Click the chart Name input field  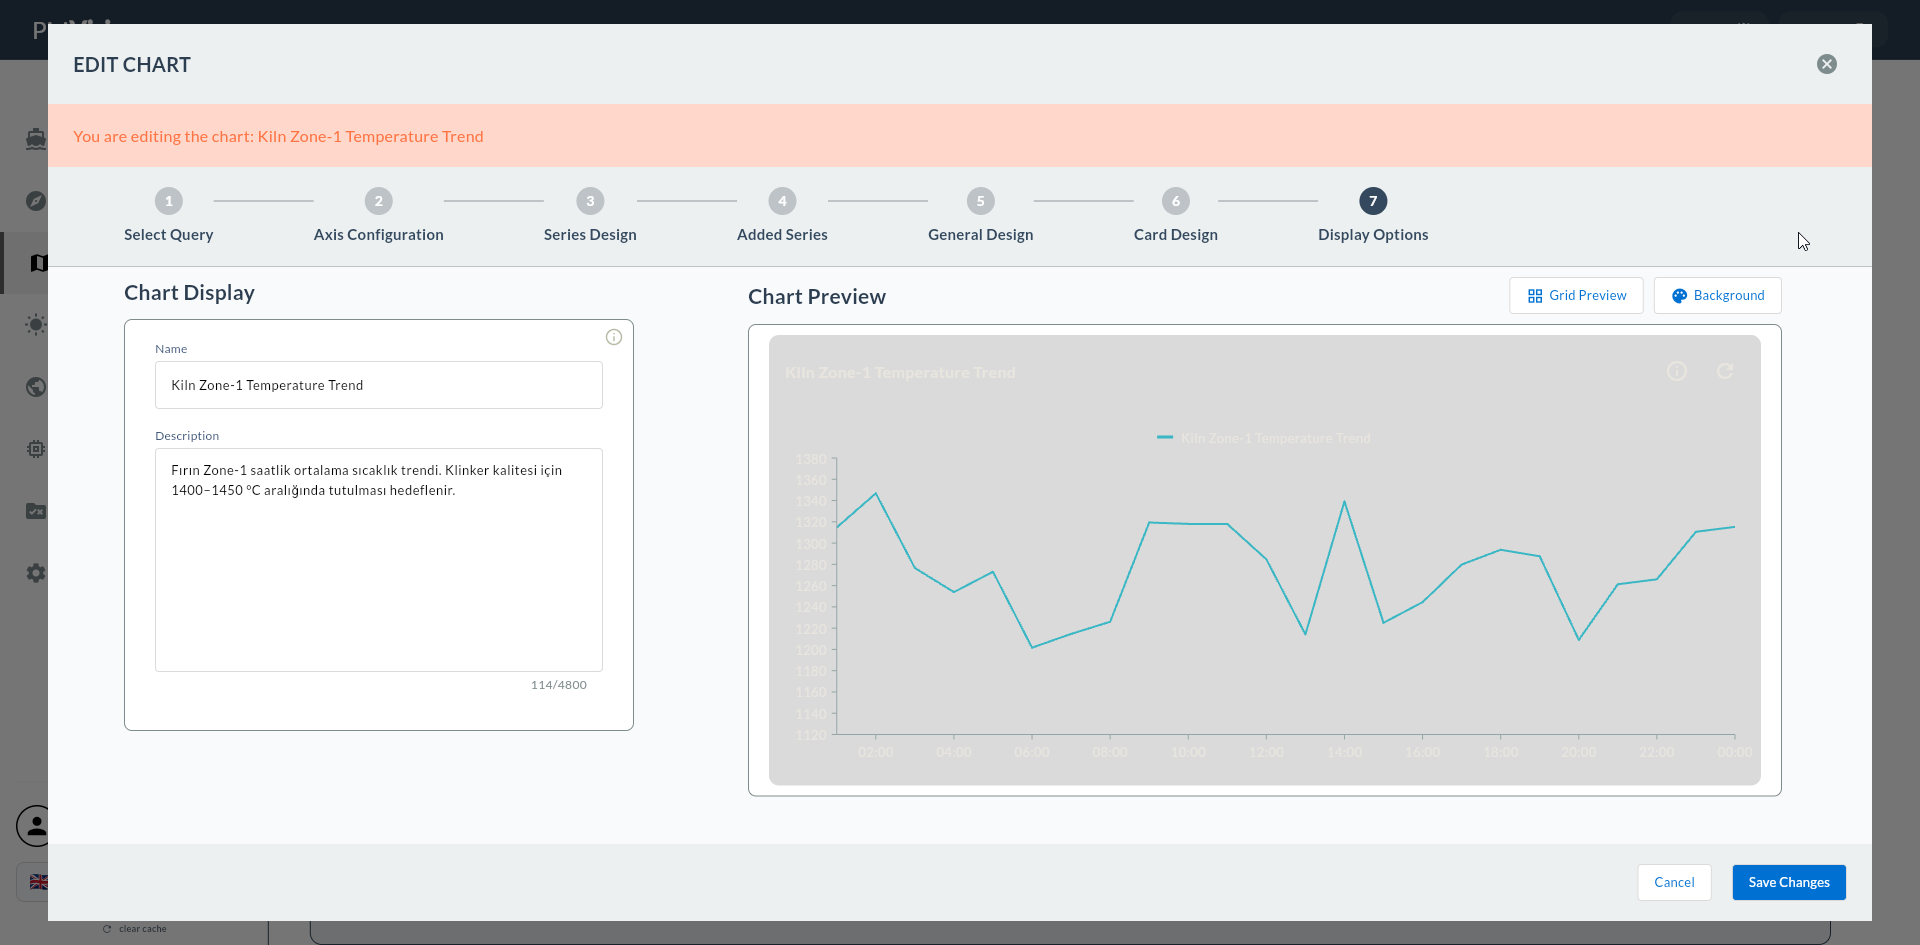coord(379,385)
